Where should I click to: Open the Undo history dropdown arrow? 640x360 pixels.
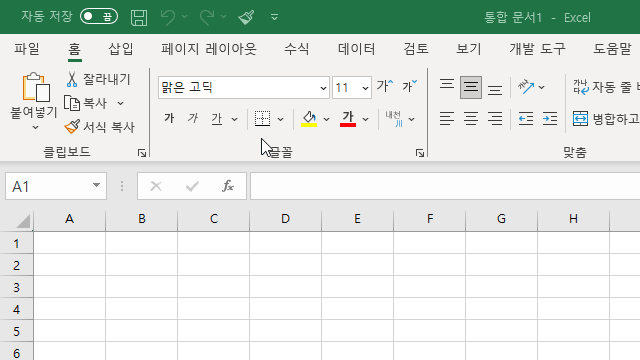pyautogui.click(x=184, y=17)
